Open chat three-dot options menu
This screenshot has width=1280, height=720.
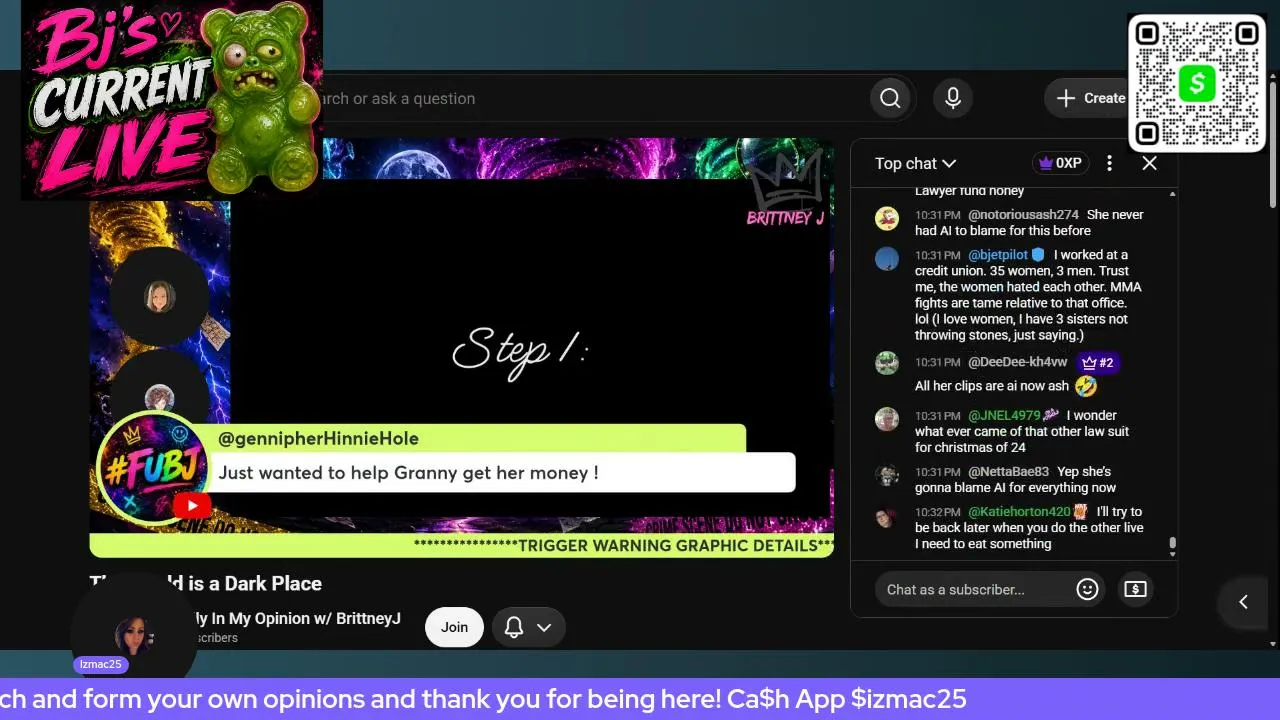pos(1109,163)
